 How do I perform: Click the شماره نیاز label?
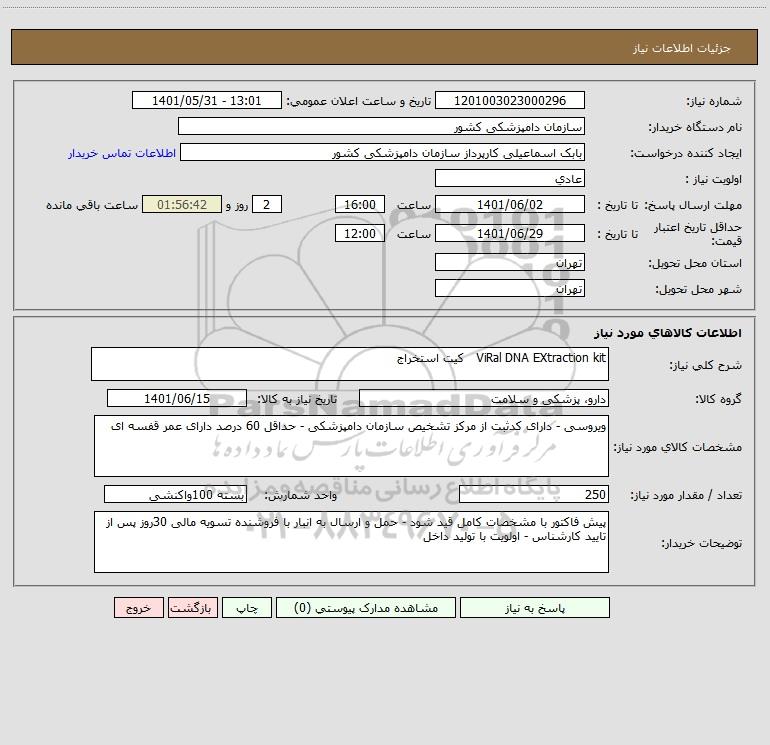[714, 101]
